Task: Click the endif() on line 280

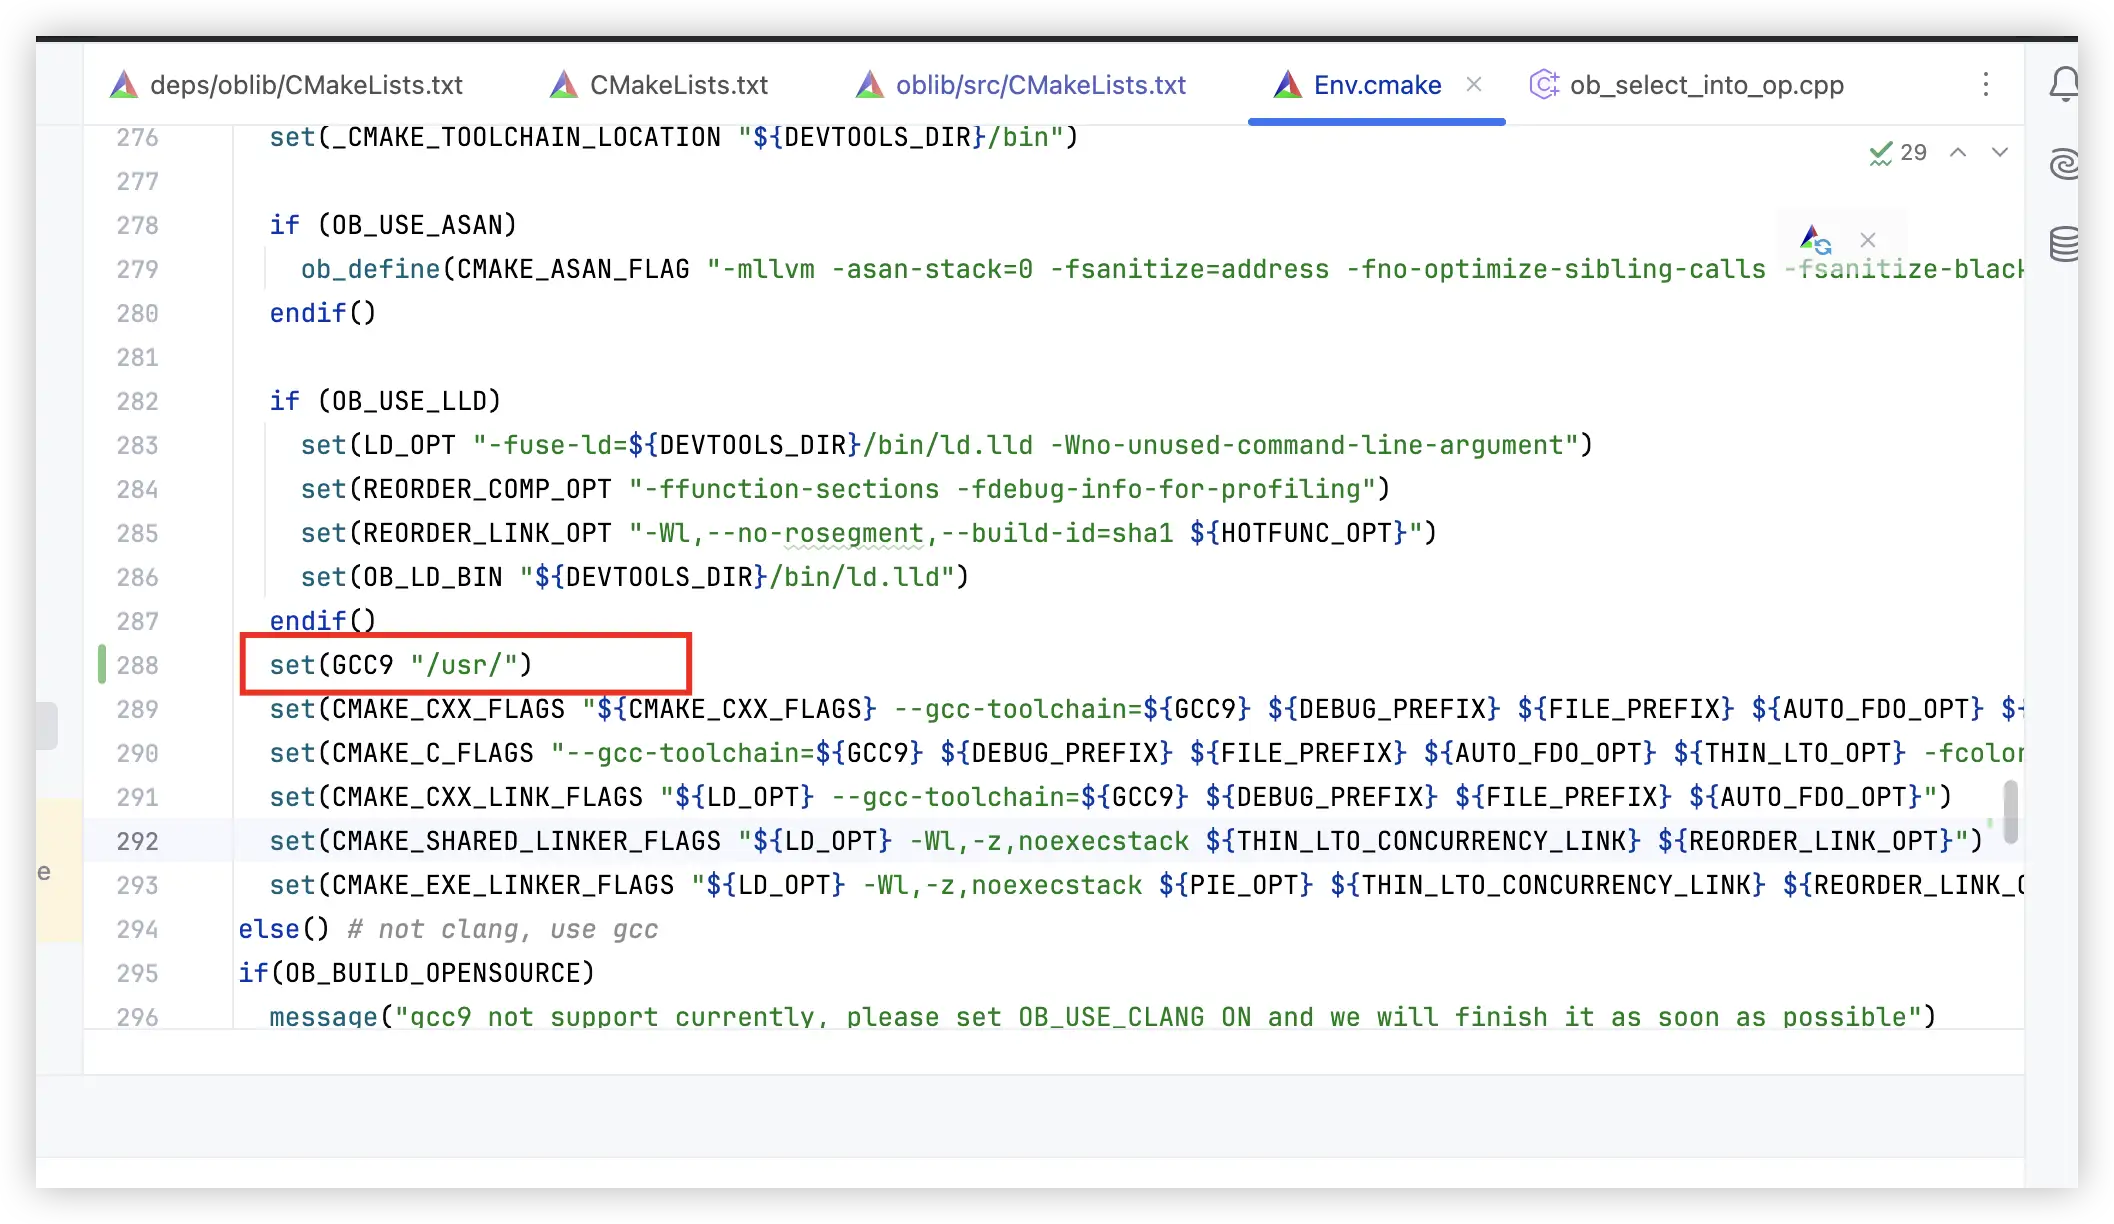Action: [323, 313]
